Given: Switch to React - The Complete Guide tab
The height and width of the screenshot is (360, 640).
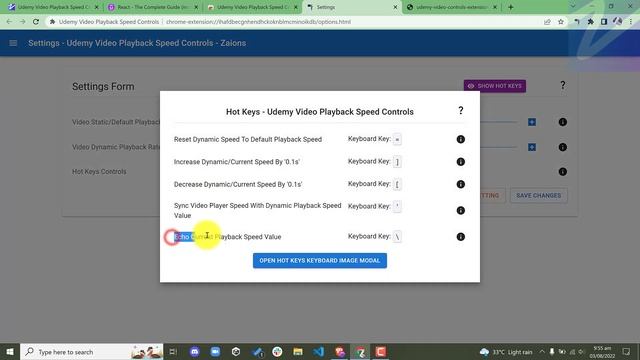Looking at the screenshot, I should point(153,7).
